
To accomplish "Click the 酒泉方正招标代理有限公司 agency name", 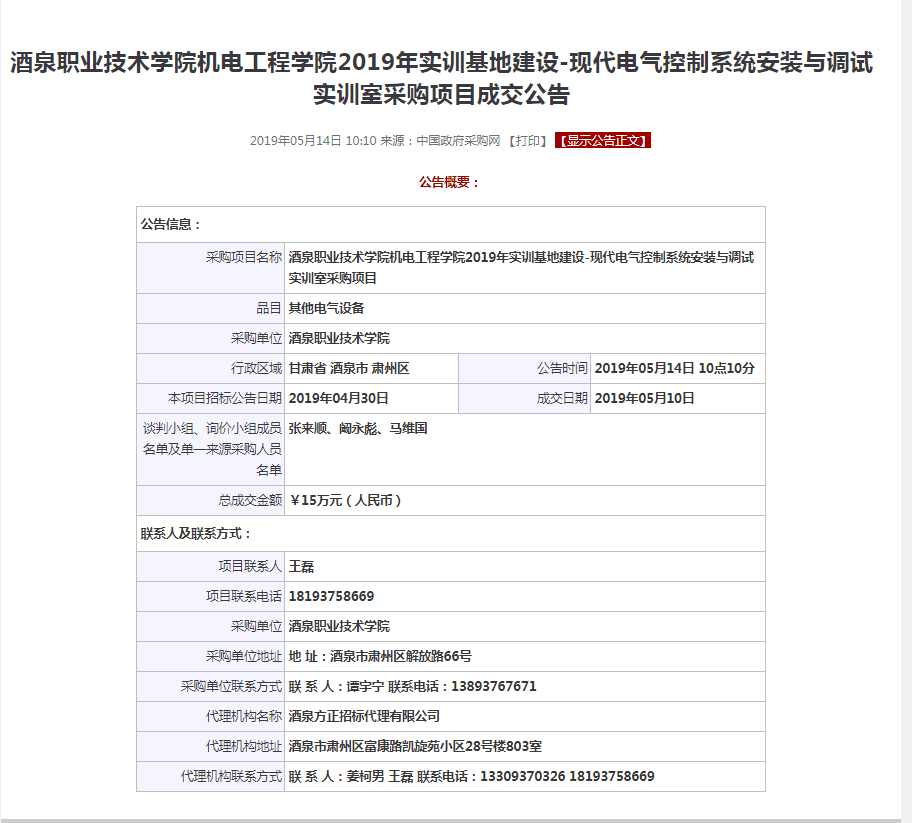I will [x=364, y=716].
